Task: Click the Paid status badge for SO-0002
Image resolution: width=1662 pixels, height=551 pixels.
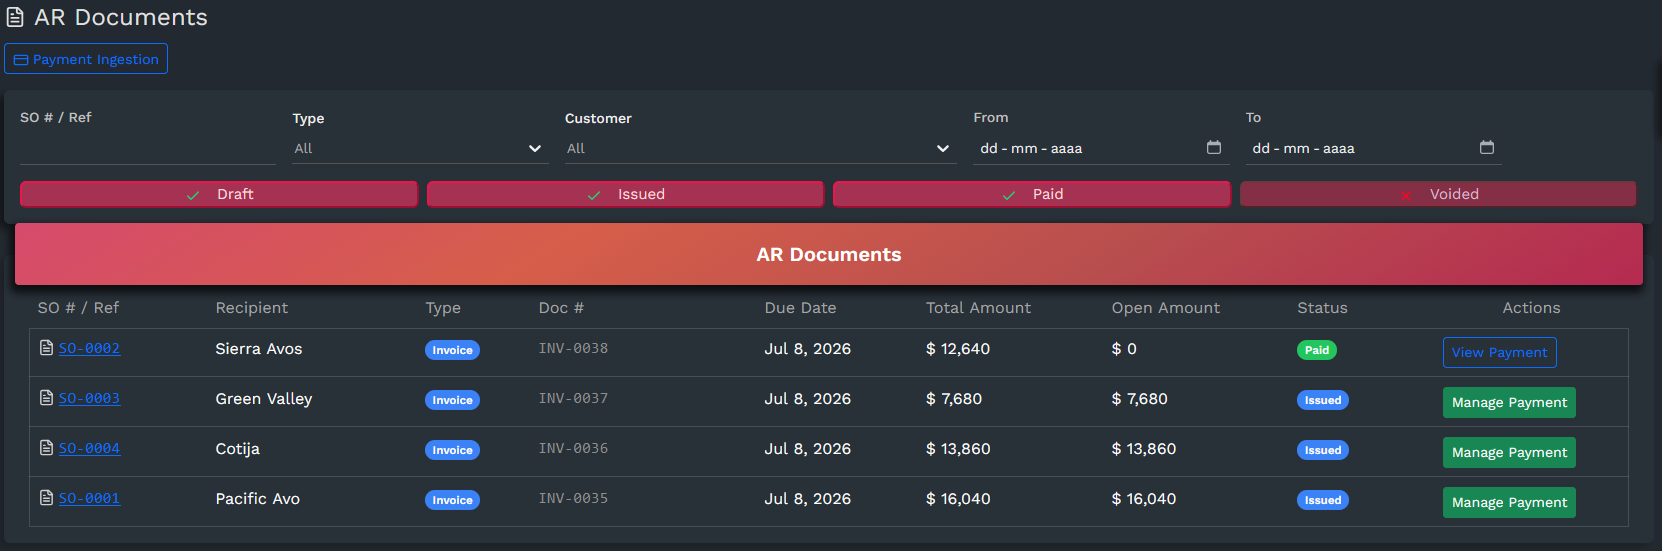Action: tap(1317, 350)
